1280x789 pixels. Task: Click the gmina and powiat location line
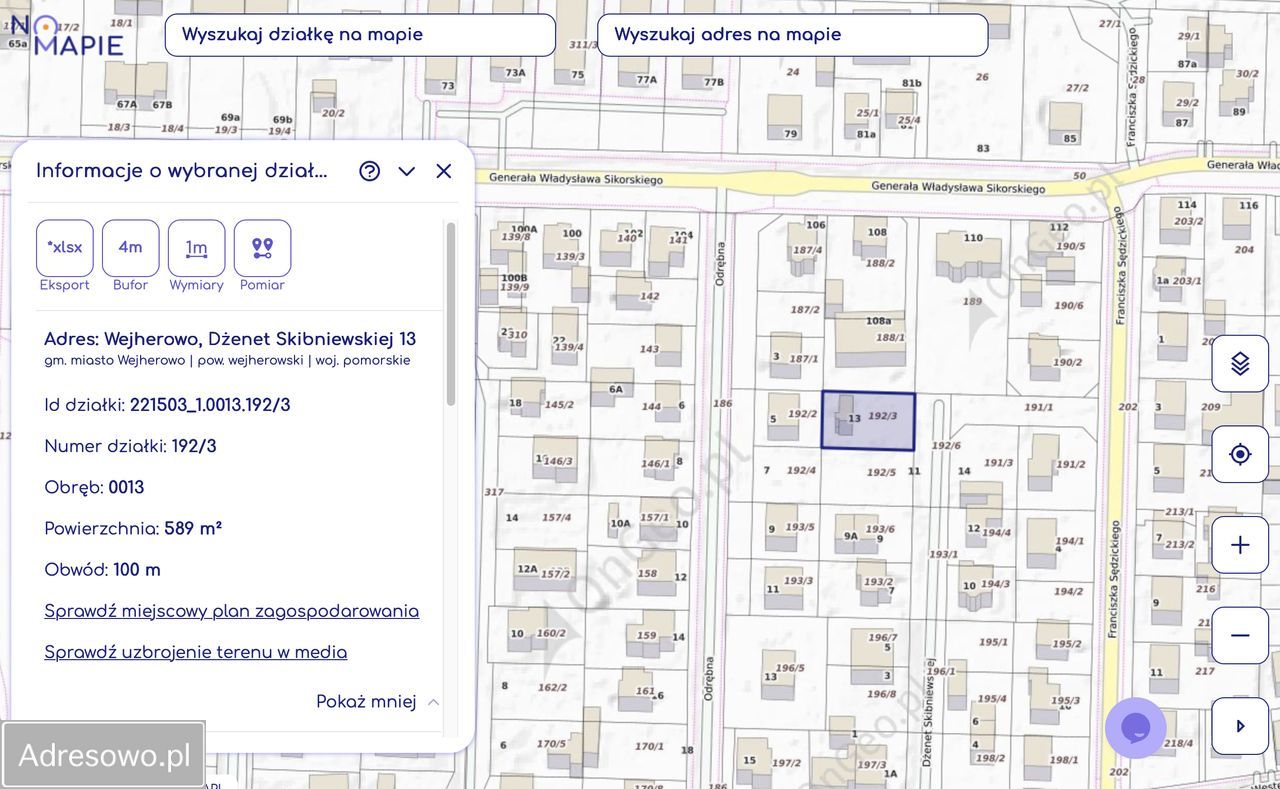point(227,361)
